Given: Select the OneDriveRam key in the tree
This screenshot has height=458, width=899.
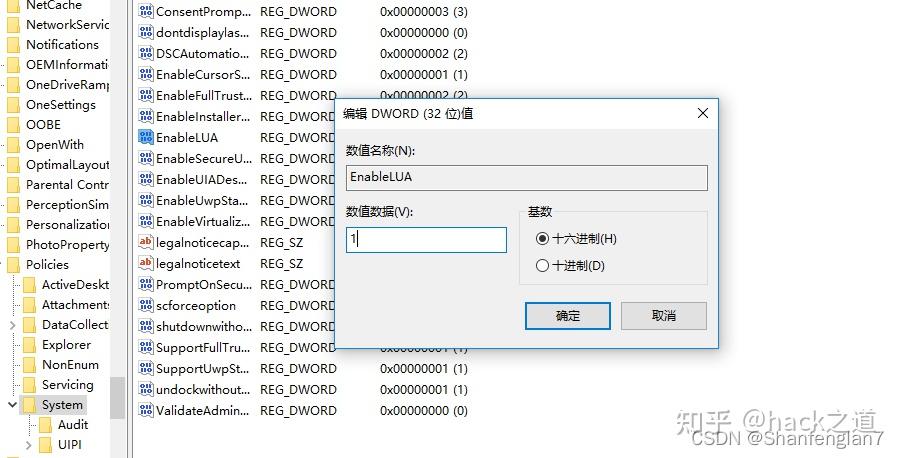Looking at the screenshot, I should [67, 85].
